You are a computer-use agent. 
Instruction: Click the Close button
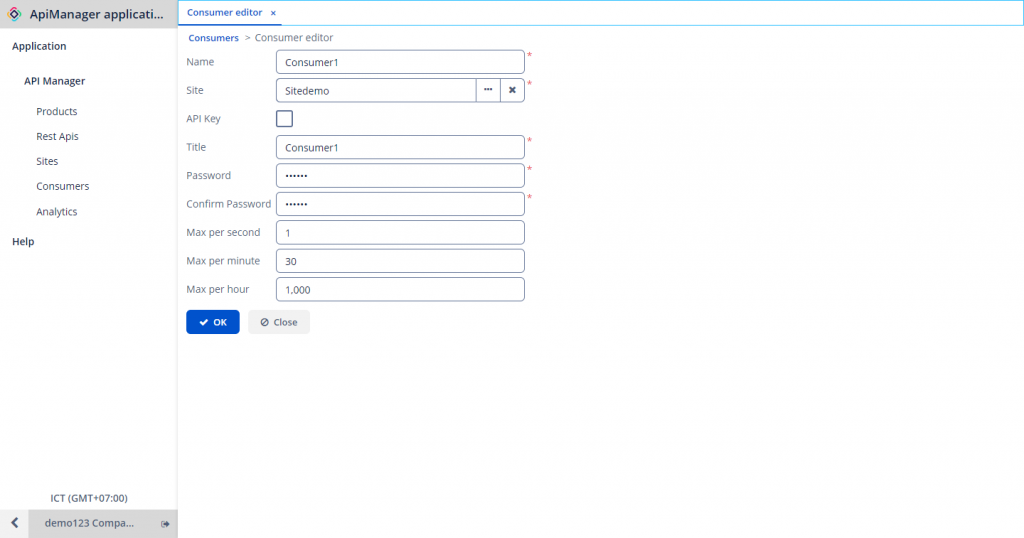(x=279, y=322)
